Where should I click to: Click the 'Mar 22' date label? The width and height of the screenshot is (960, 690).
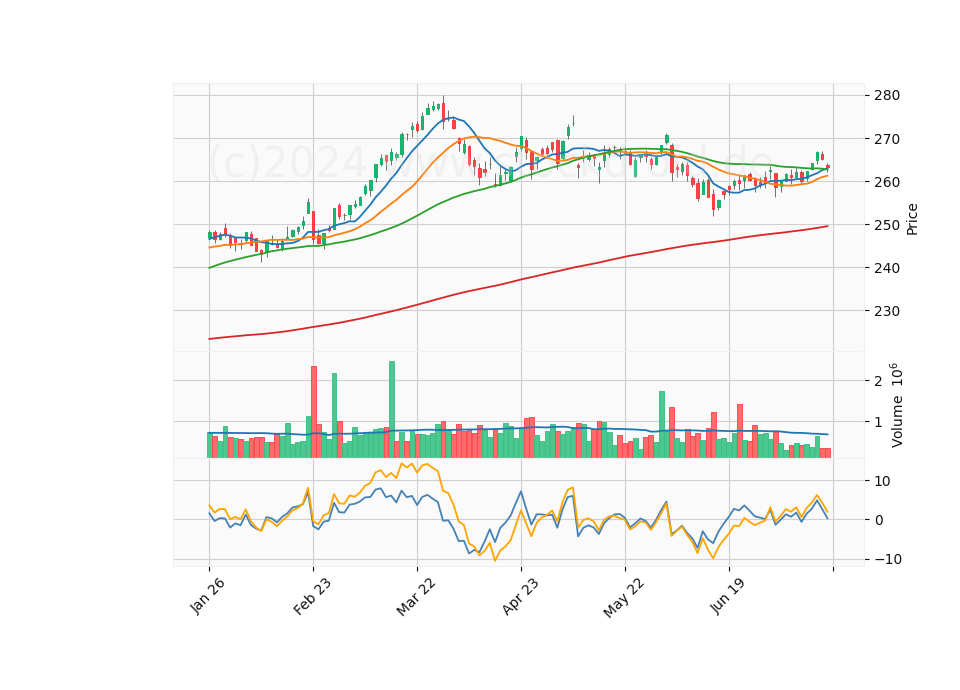tap(416, 596)
